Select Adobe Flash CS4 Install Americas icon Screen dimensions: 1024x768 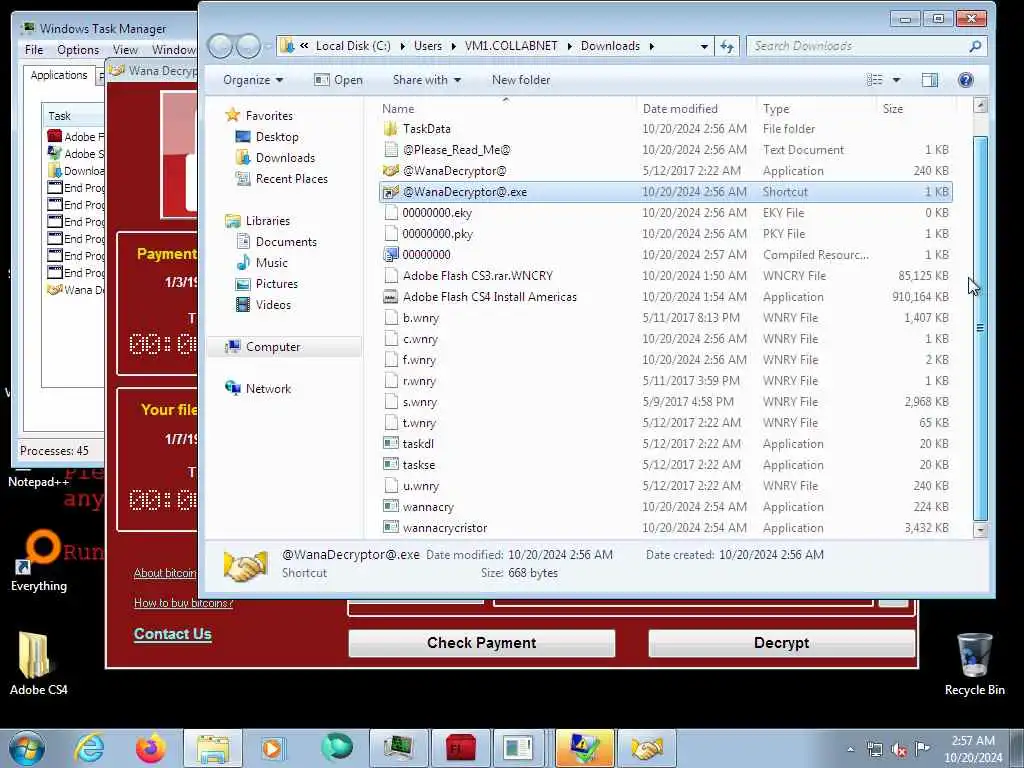(x=391, y=296)
